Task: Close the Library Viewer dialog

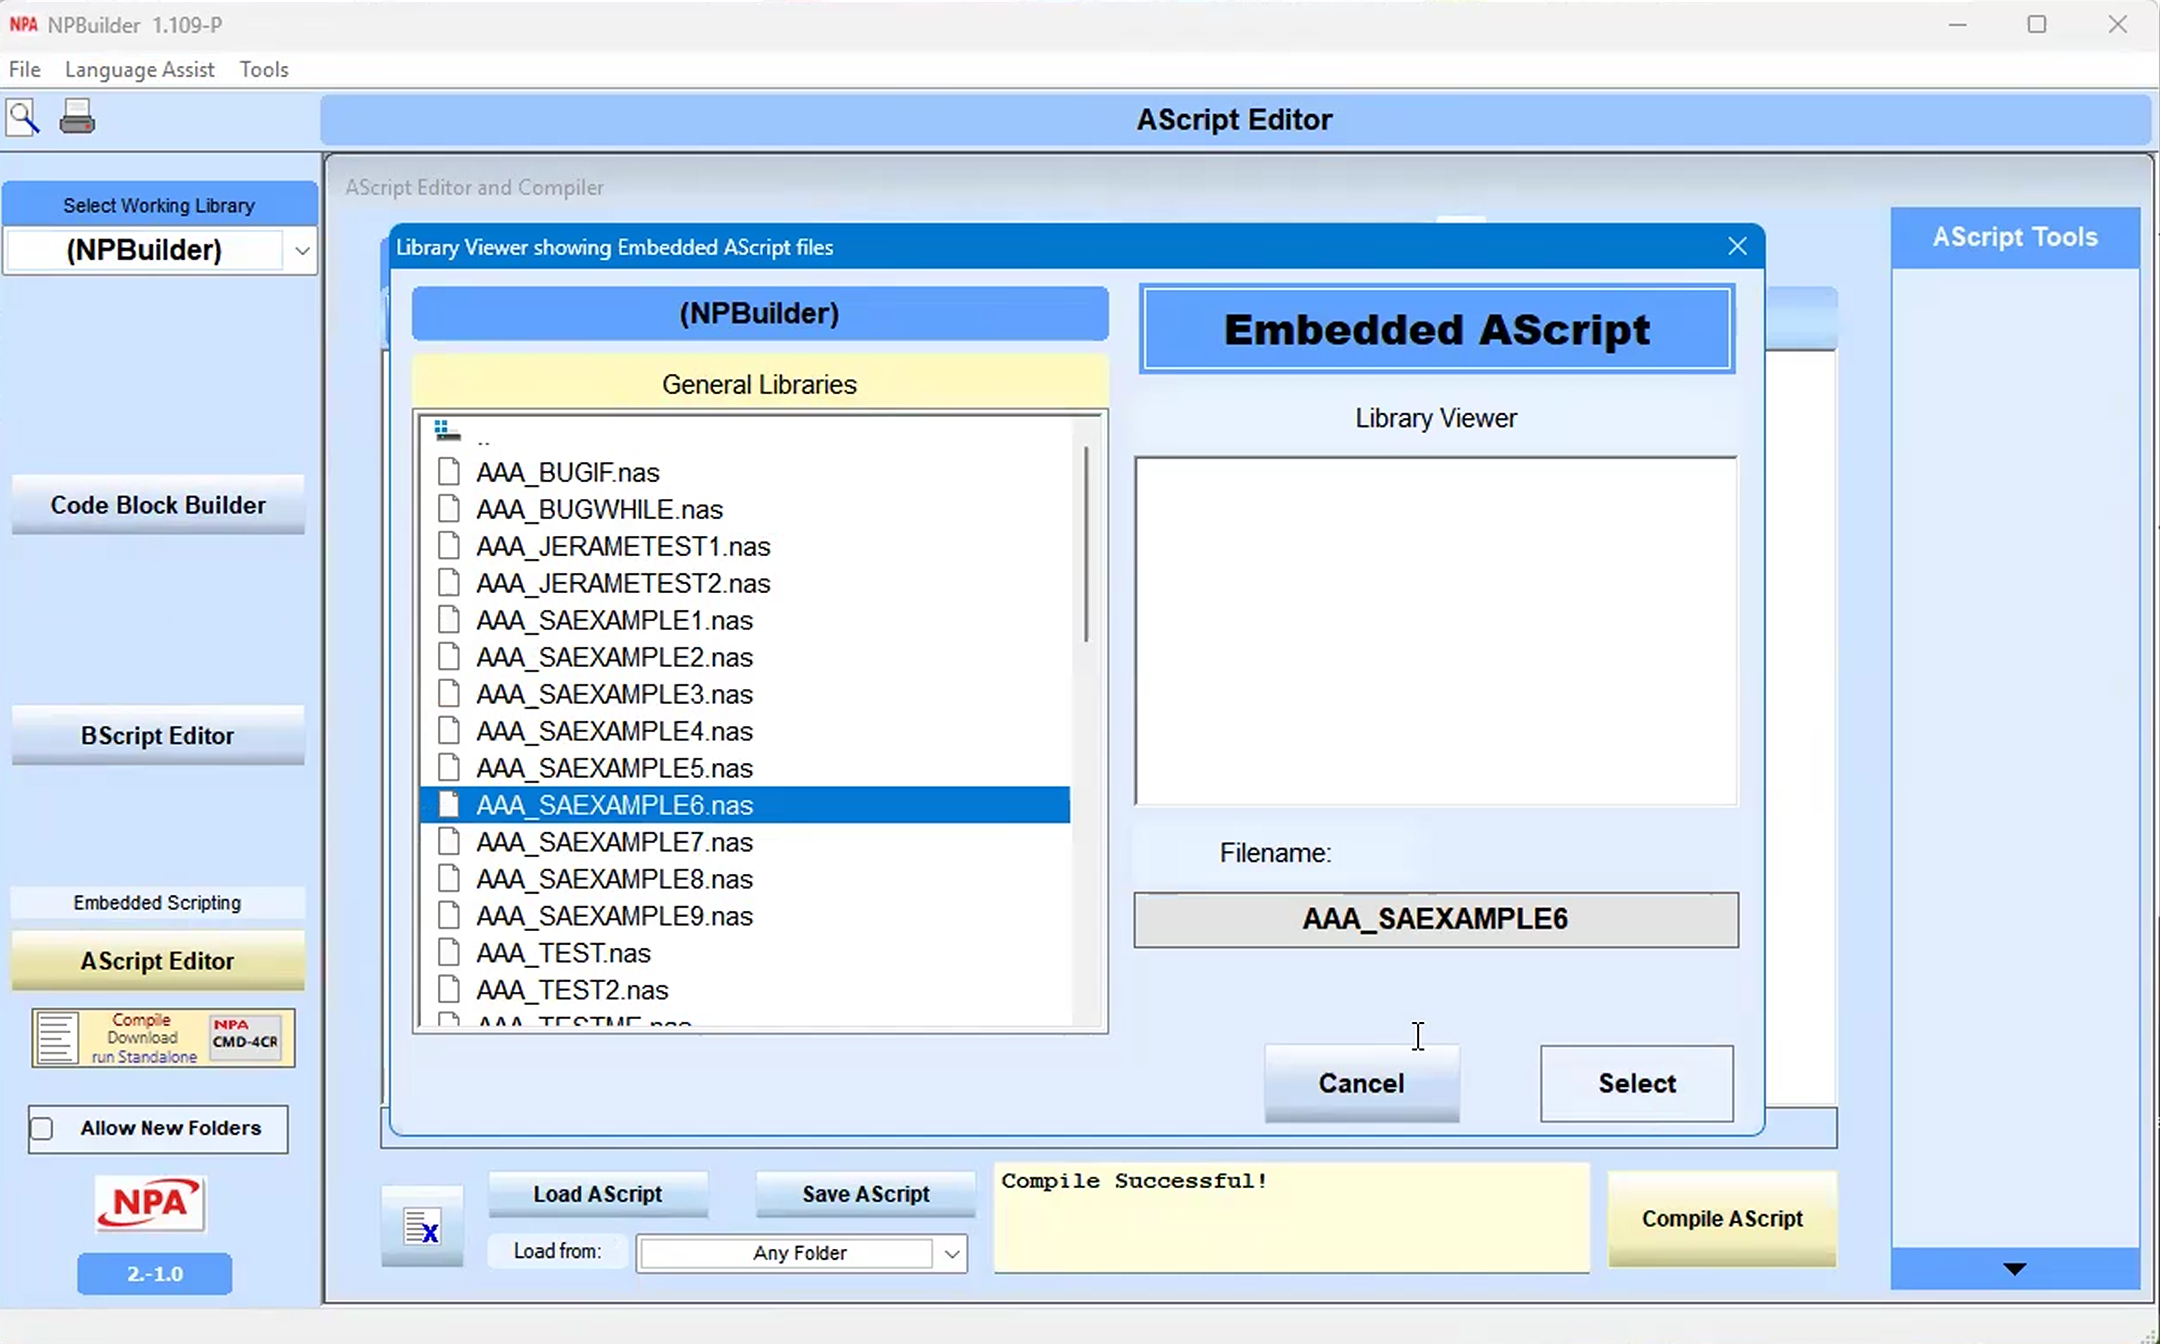Action: coord(1738,247)
